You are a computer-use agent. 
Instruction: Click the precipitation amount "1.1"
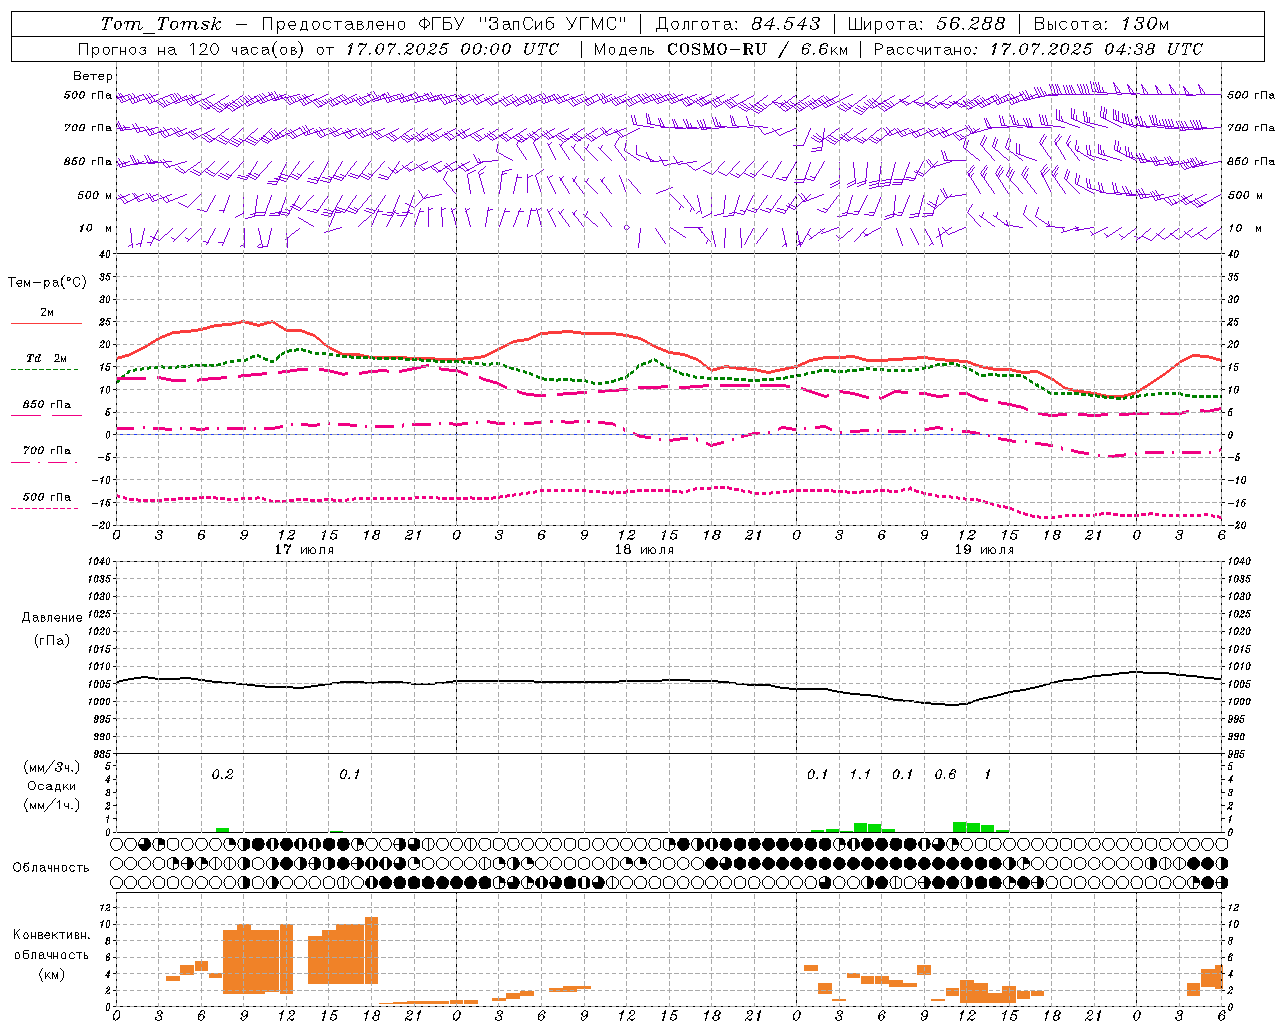point(860,774)
